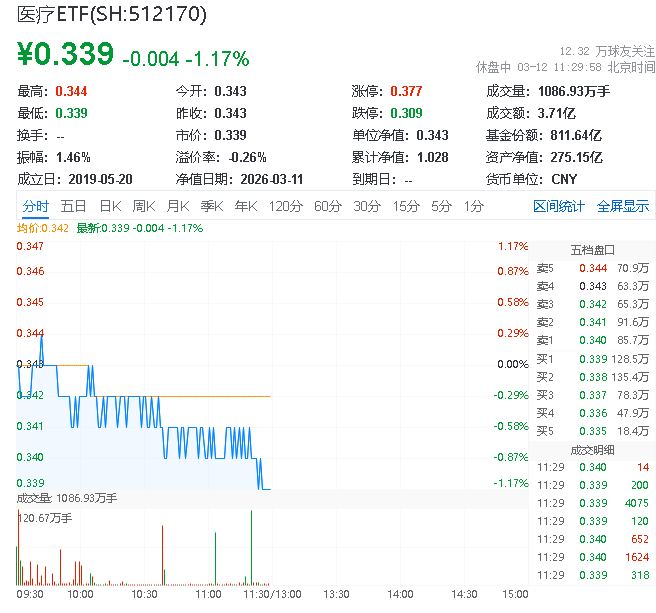Switch to the 30分 chart interval
The width and height of the screenshot is (656, 613).
[x=366, y=206]
